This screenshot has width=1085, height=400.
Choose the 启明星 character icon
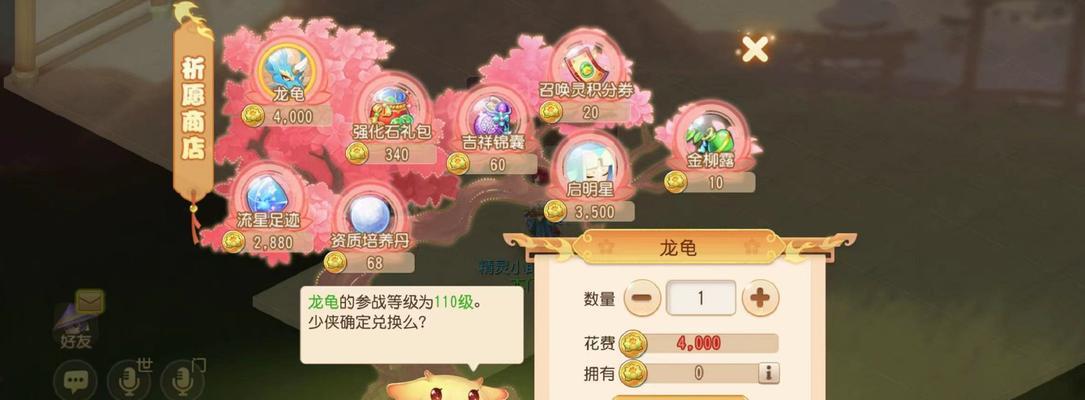589,163
